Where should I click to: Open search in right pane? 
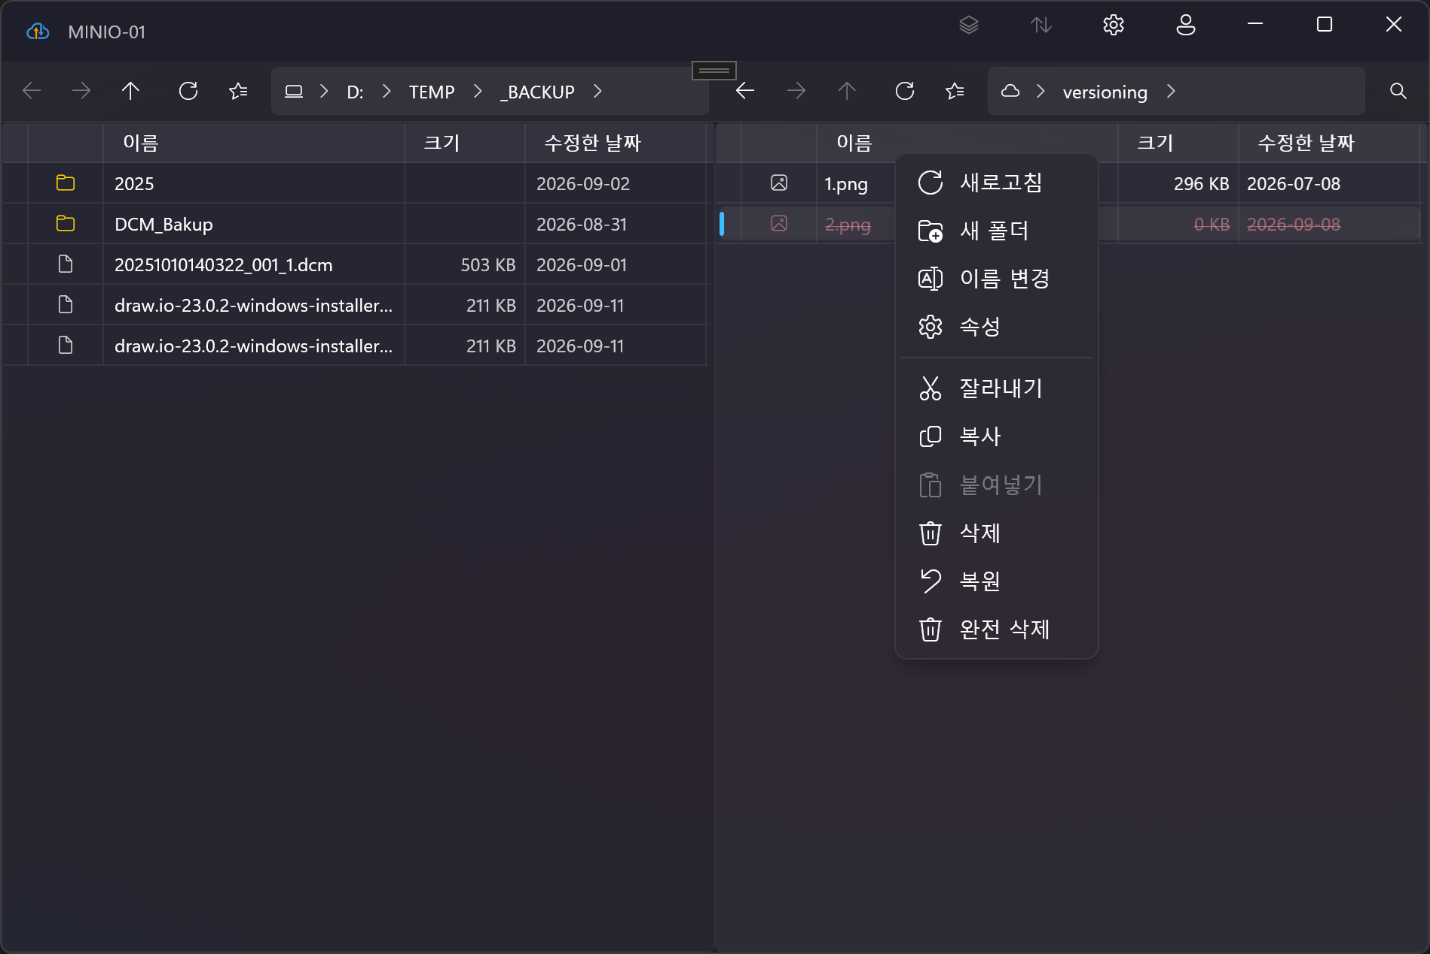1398,91
